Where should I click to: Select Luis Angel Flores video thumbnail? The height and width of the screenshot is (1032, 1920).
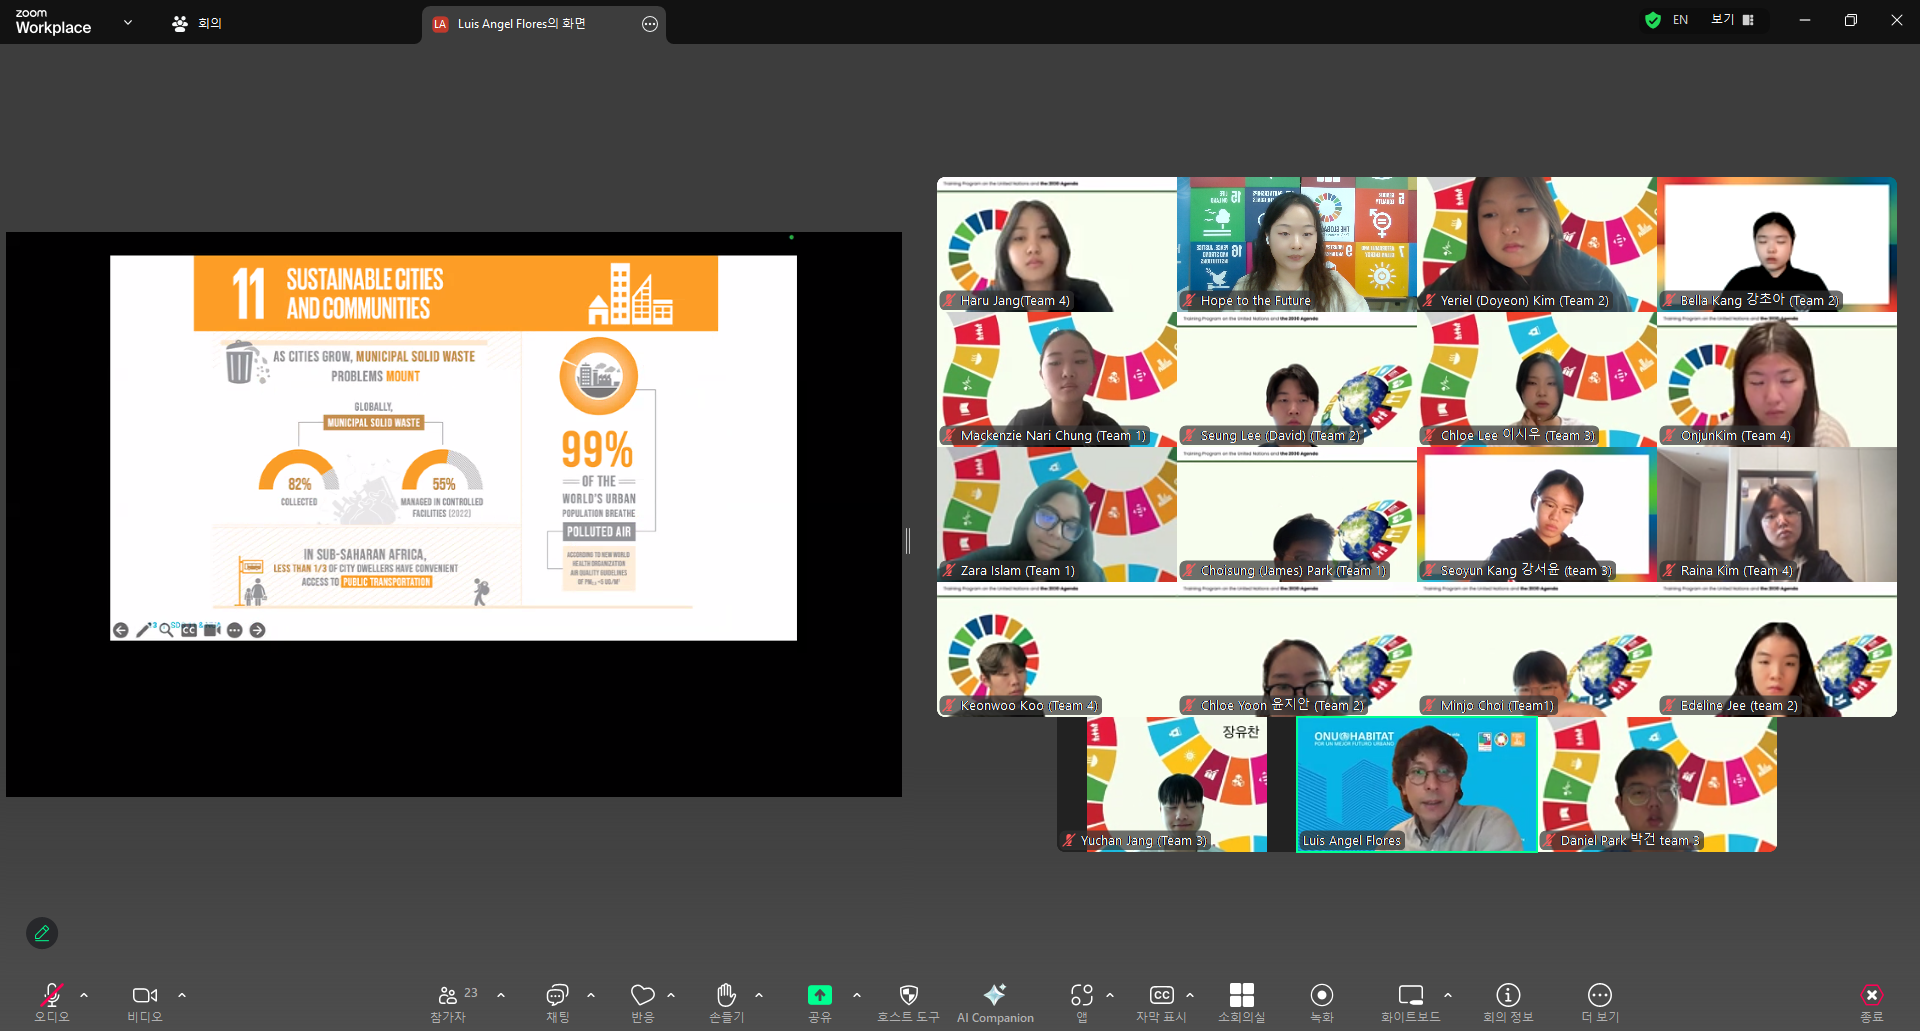[1416, 784]
